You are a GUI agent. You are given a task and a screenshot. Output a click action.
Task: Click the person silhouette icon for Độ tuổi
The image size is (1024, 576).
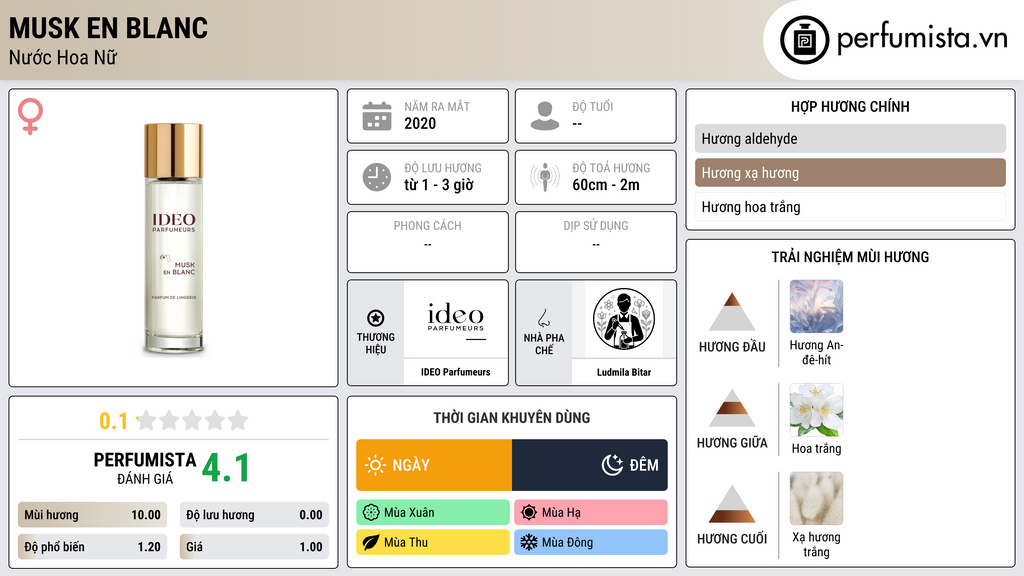545,116
